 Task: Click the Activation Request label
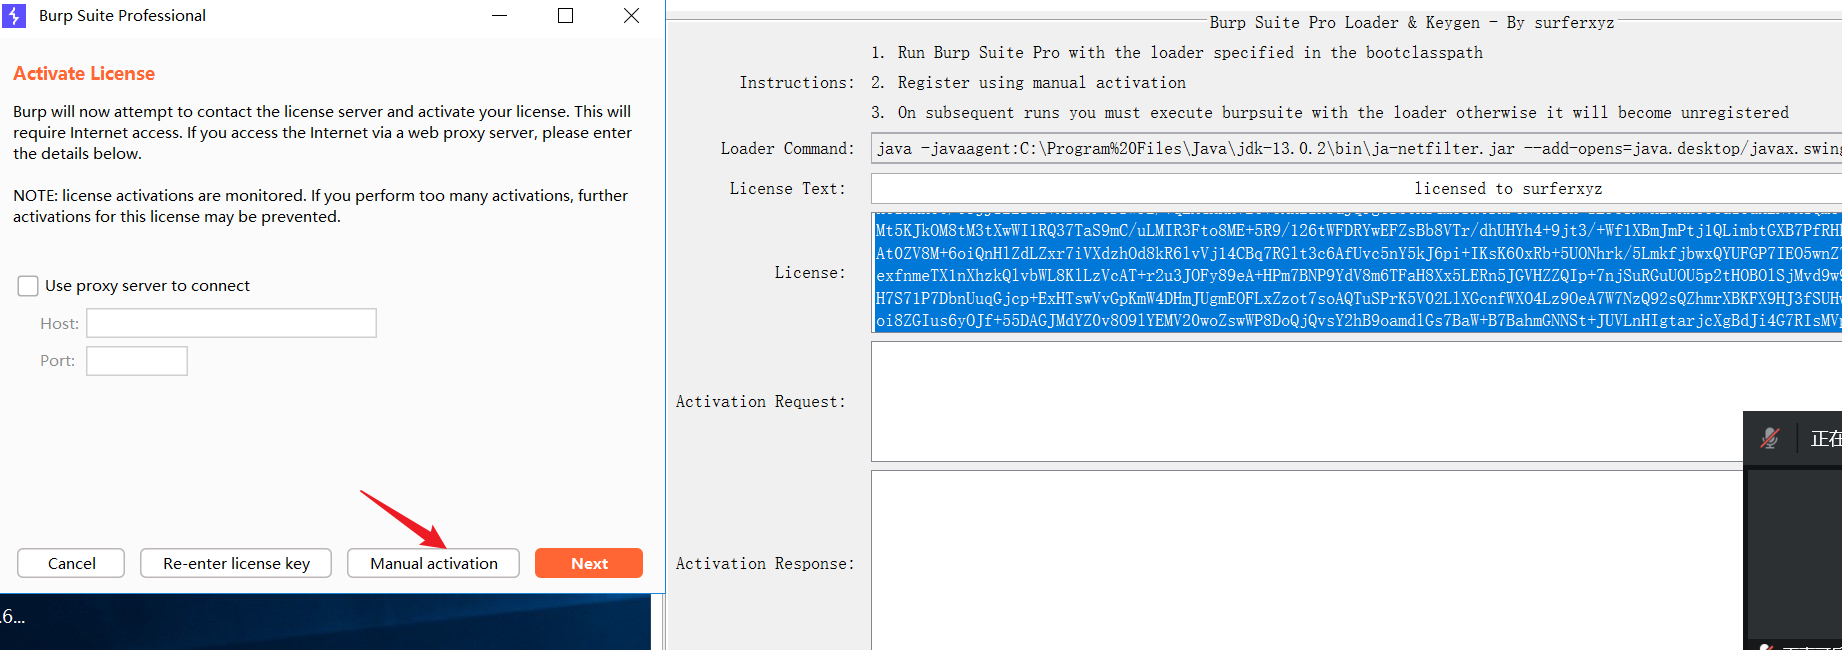(x=761, y=402)
